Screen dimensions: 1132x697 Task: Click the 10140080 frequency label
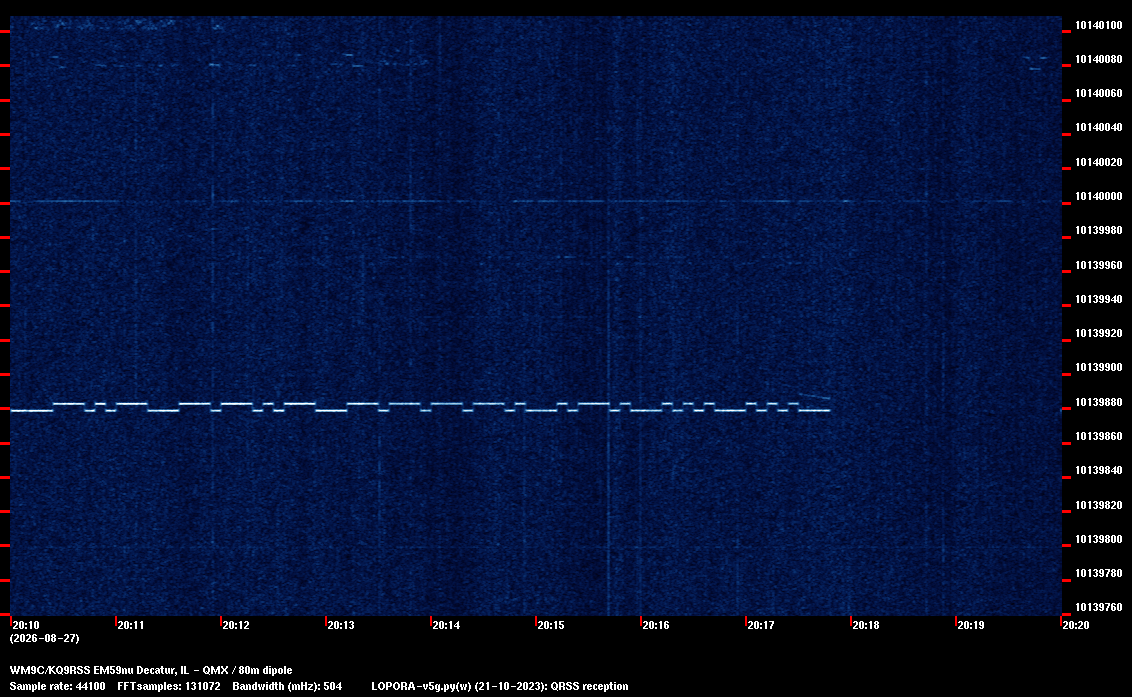[1099, 59]
